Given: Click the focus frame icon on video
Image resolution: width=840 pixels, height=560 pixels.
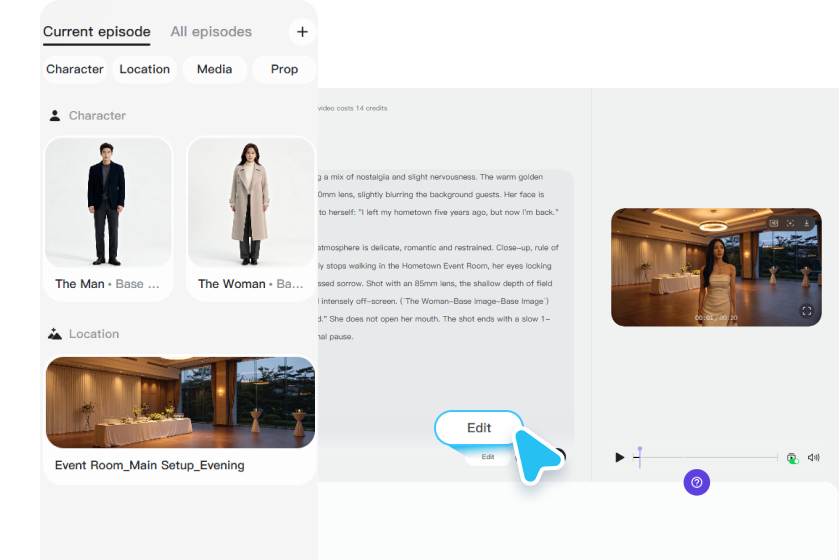Looking at the screenshot, I should (790, 223).
